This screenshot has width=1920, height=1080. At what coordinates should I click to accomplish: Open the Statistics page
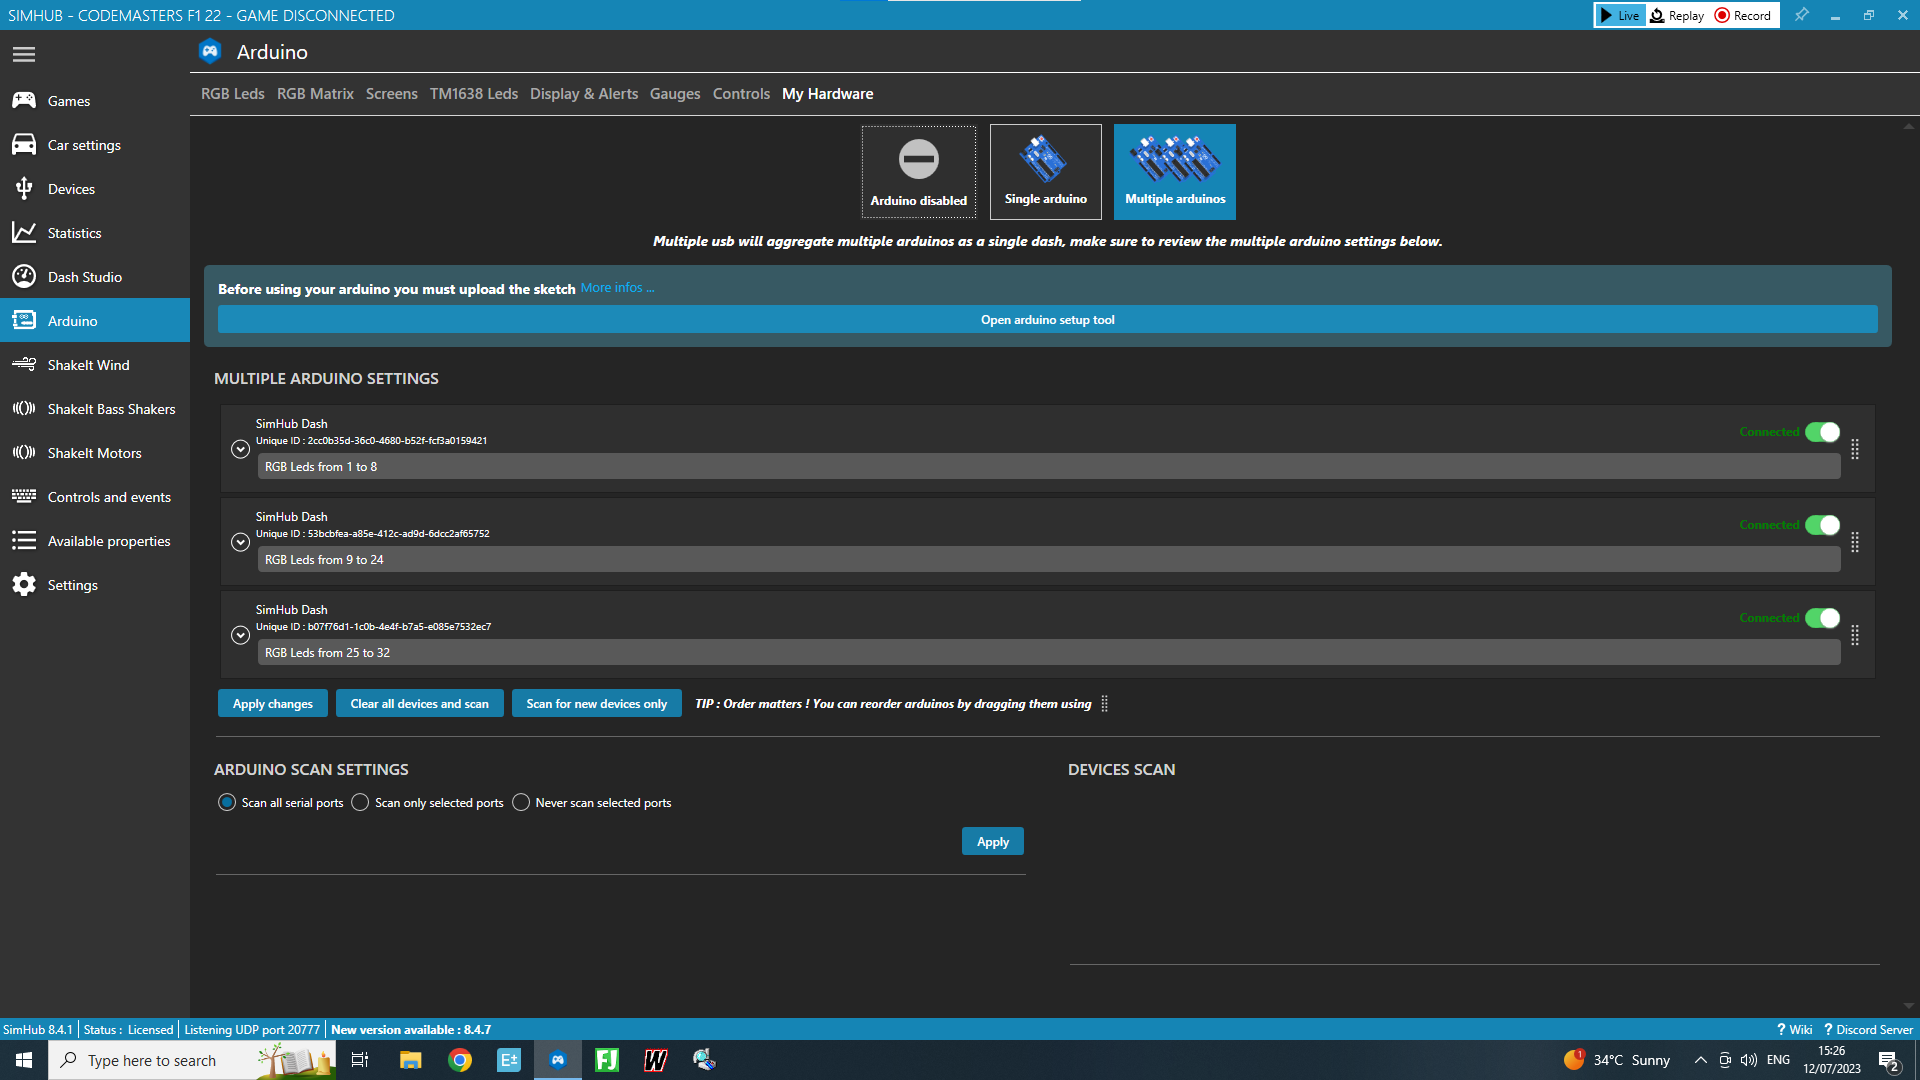point(95,233)
